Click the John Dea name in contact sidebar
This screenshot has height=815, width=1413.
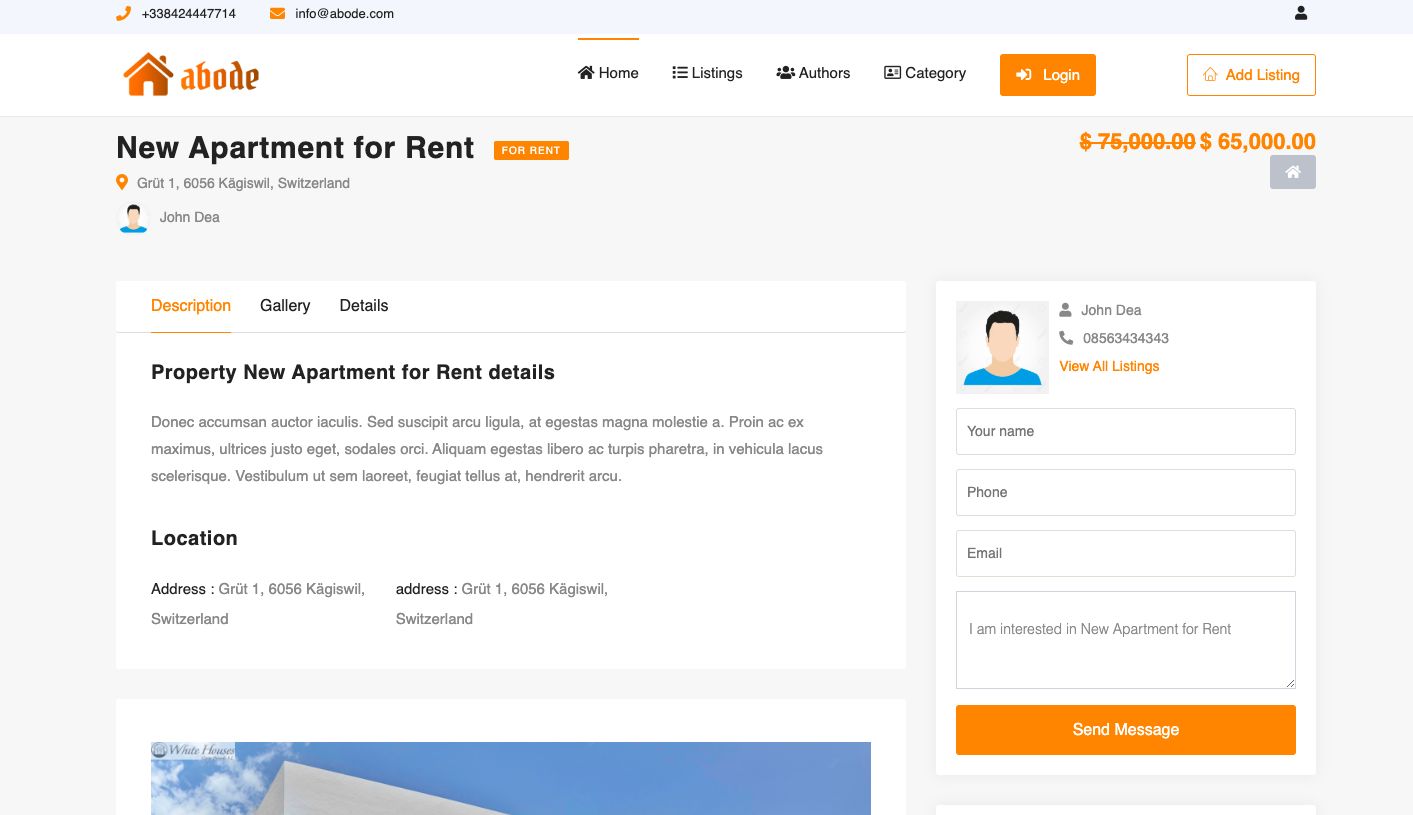pyautogui.click(x=1111, y=310)
